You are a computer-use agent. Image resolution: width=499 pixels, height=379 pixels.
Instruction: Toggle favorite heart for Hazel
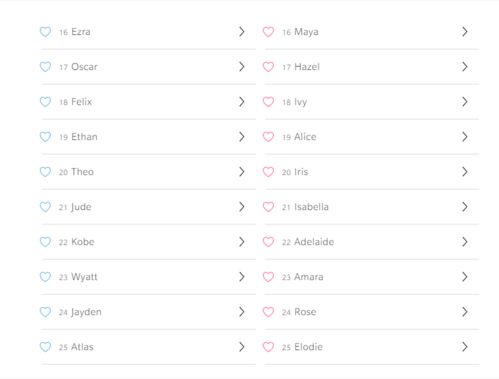(268, 67)
